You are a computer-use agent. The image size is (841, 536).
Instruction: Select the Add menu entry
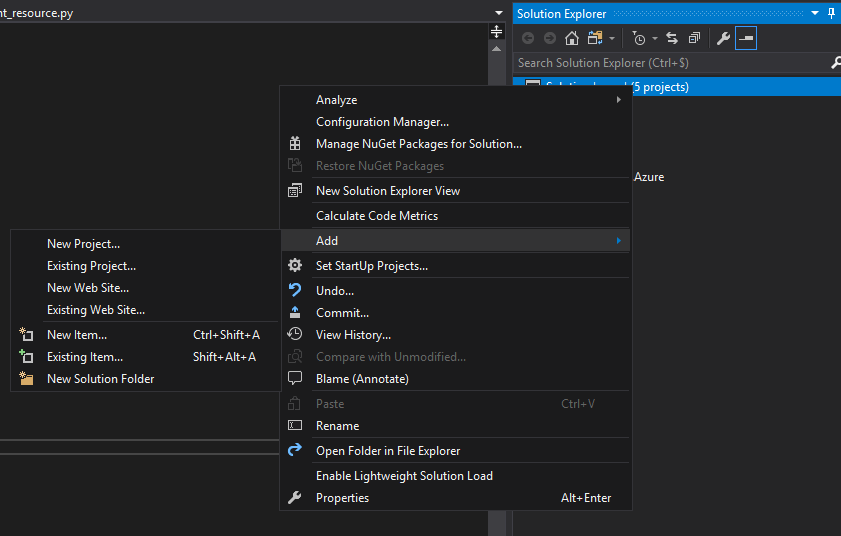coord(456,240)
